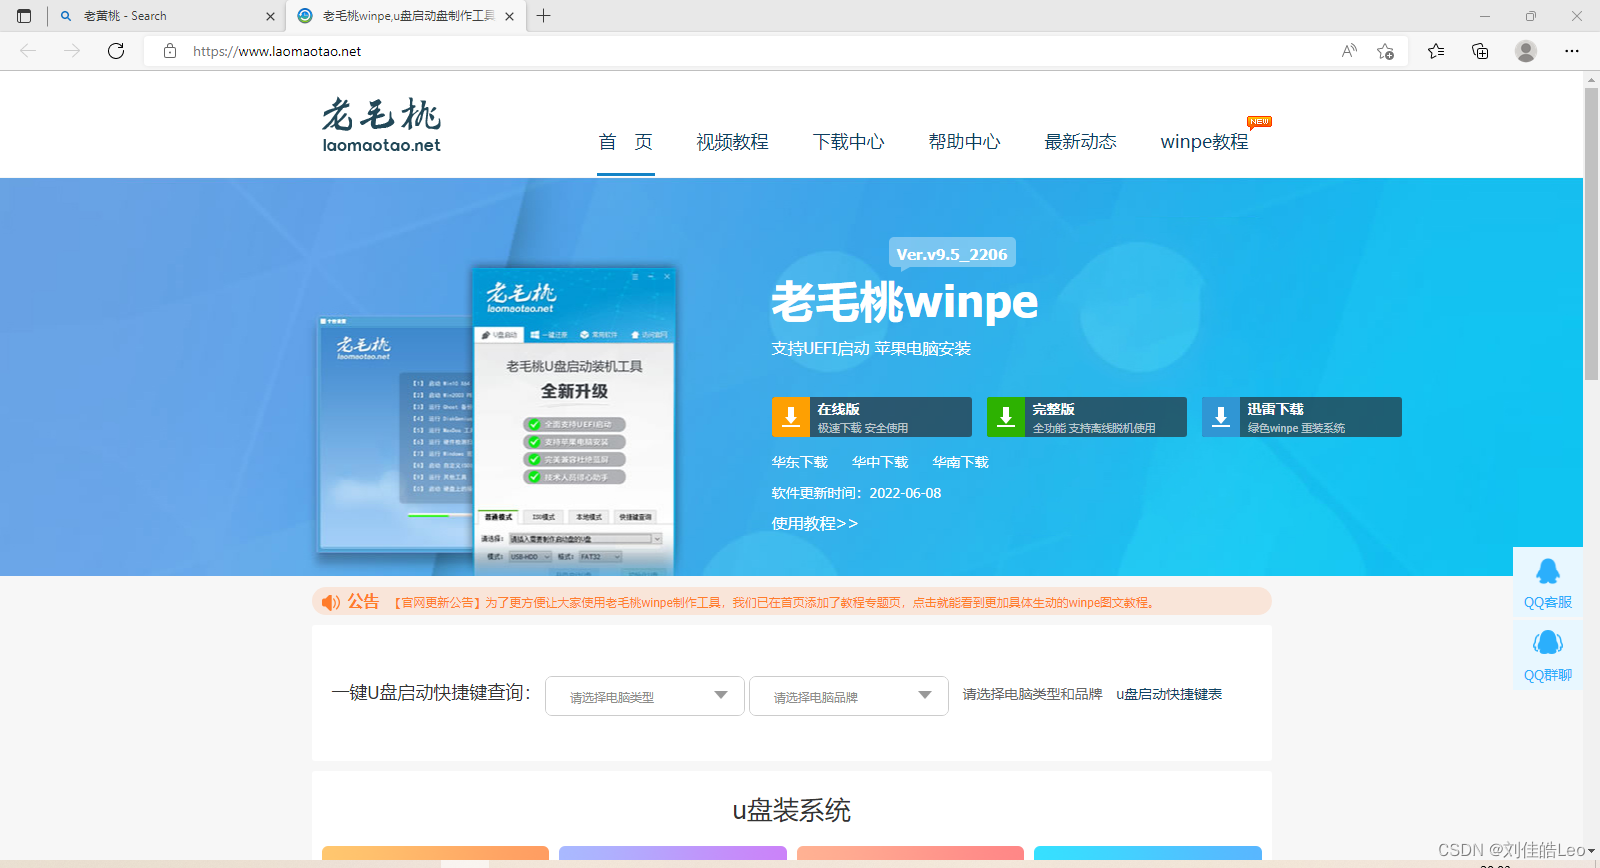1600x868 pixels.
Task: Open the 官网更新公告 announcement text
Action: [x=774, y=602]
